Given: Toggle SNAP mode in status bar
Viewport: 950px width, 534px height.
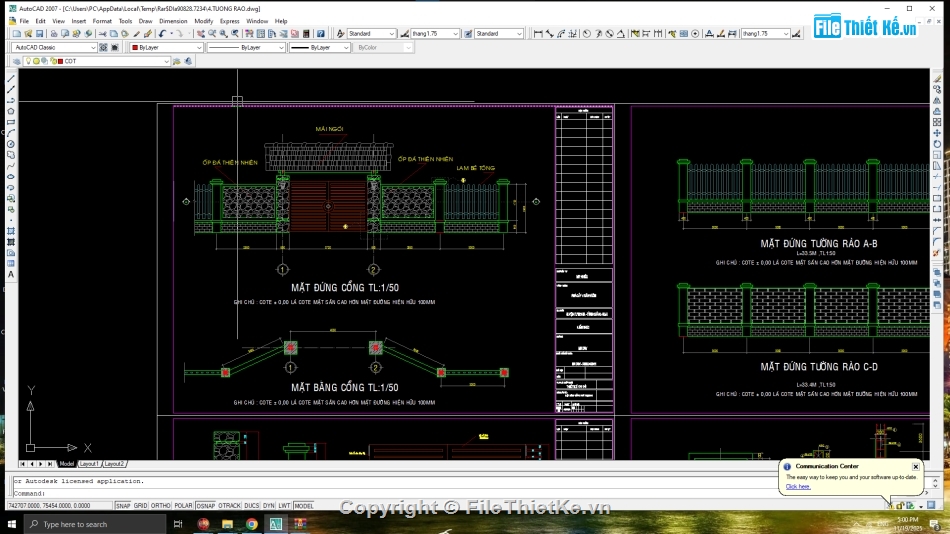Looking at the screenshot, I should 123,506.
